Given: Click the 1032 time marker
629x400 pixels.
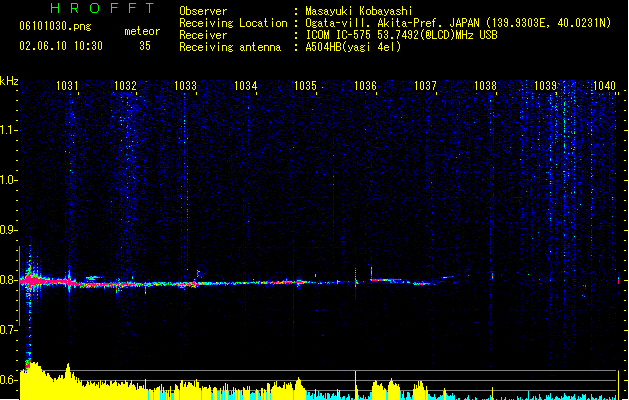Looking at the screenshot, I should pos(126,86).
